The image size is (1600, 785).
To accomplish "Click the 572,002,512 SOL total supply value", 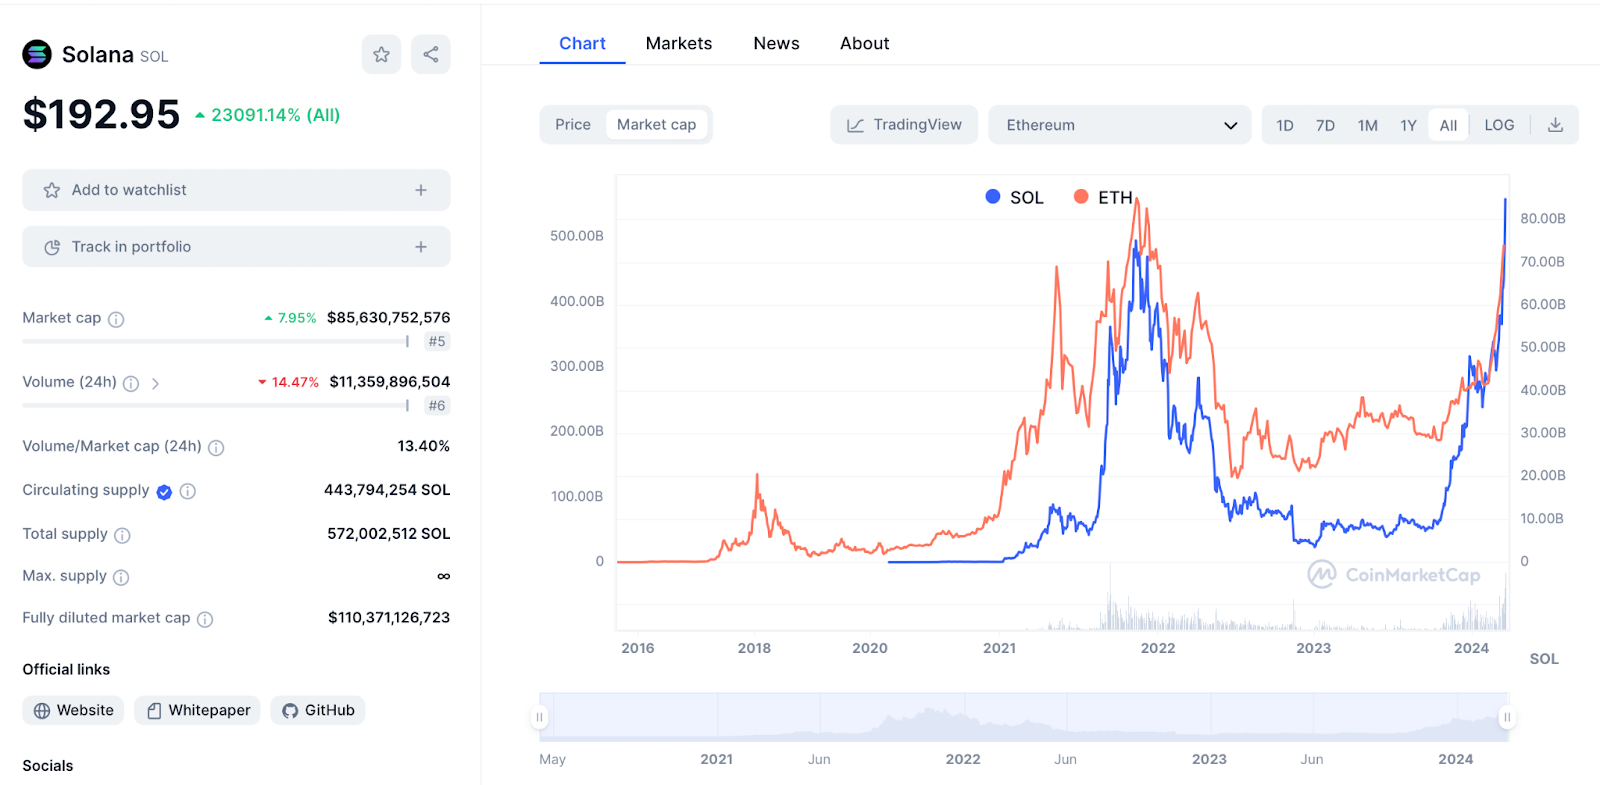I will 389,534.
